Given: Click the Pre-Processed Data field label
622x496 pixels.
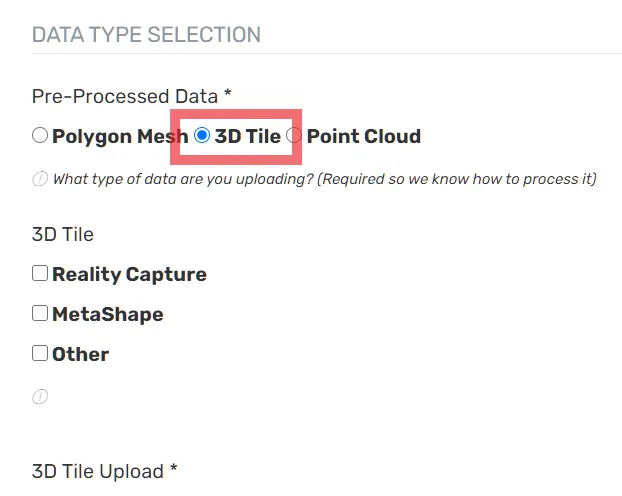Looking at the screenshot, I should [125, 96].
